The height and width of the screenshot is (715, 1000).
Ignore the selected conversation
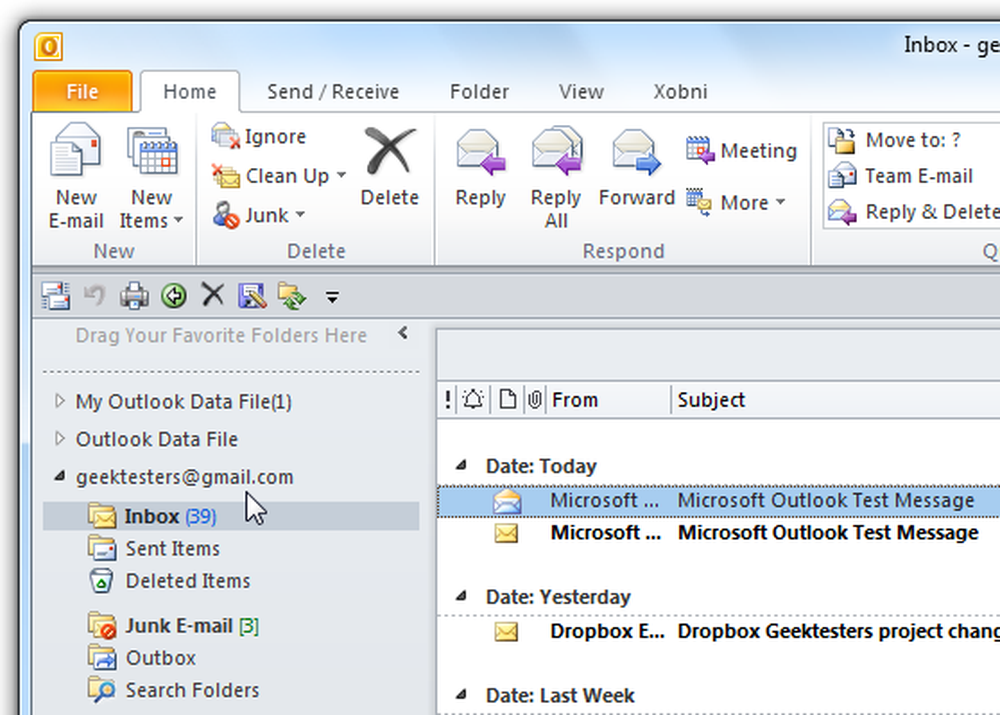259,136
